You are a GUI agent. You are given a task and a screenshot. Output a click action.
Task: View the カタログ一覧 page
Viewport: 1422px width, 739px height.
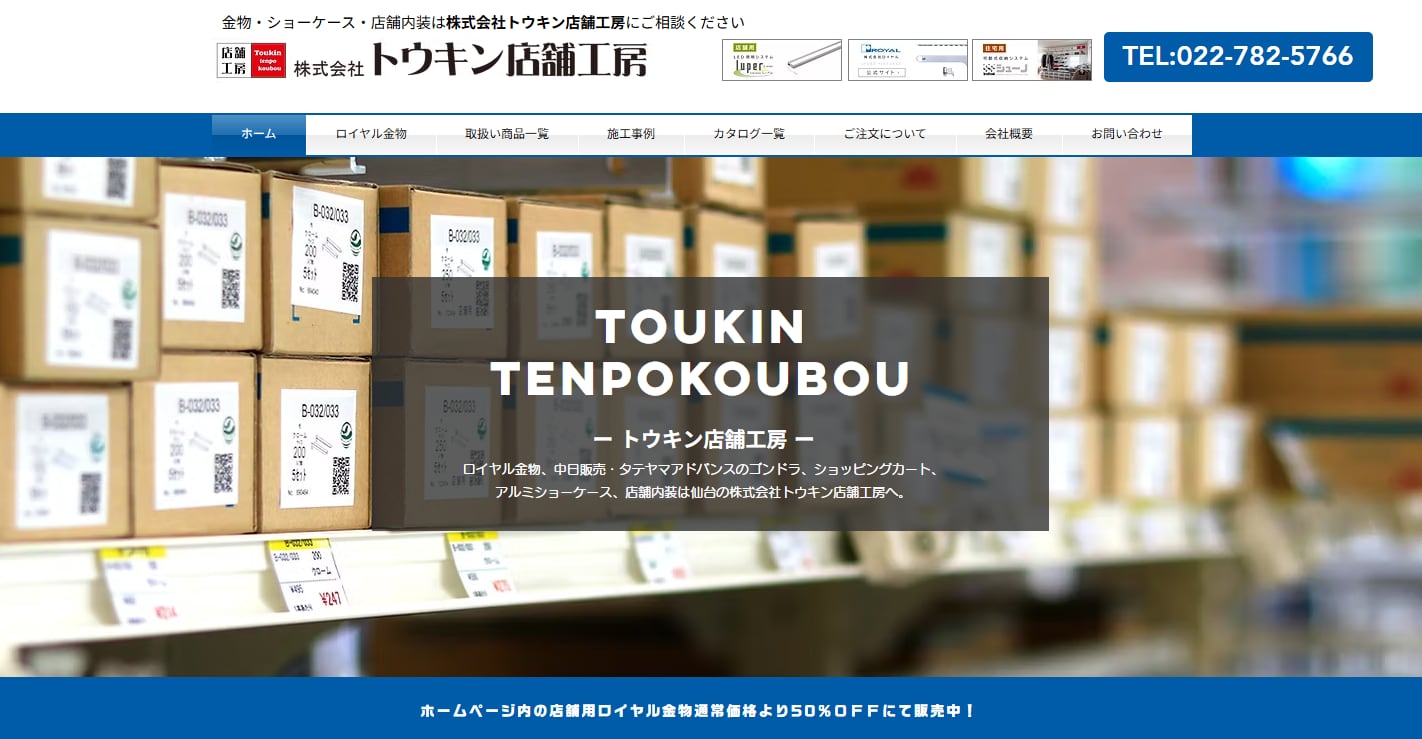(x=749, y=134)
